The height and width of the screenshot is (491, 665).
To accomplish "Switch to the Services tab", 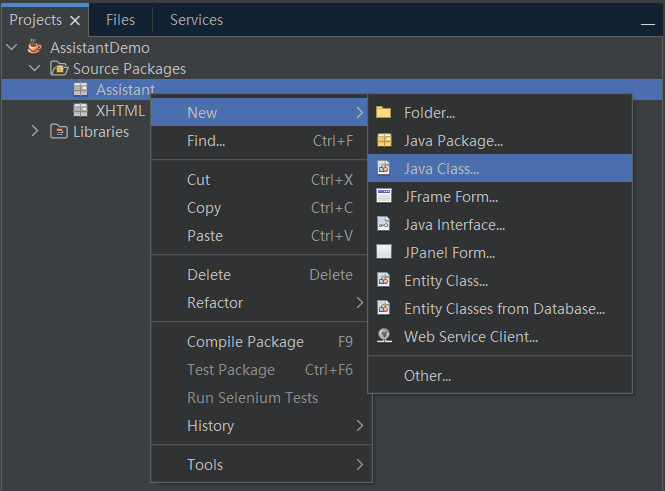I will (196, 20).
